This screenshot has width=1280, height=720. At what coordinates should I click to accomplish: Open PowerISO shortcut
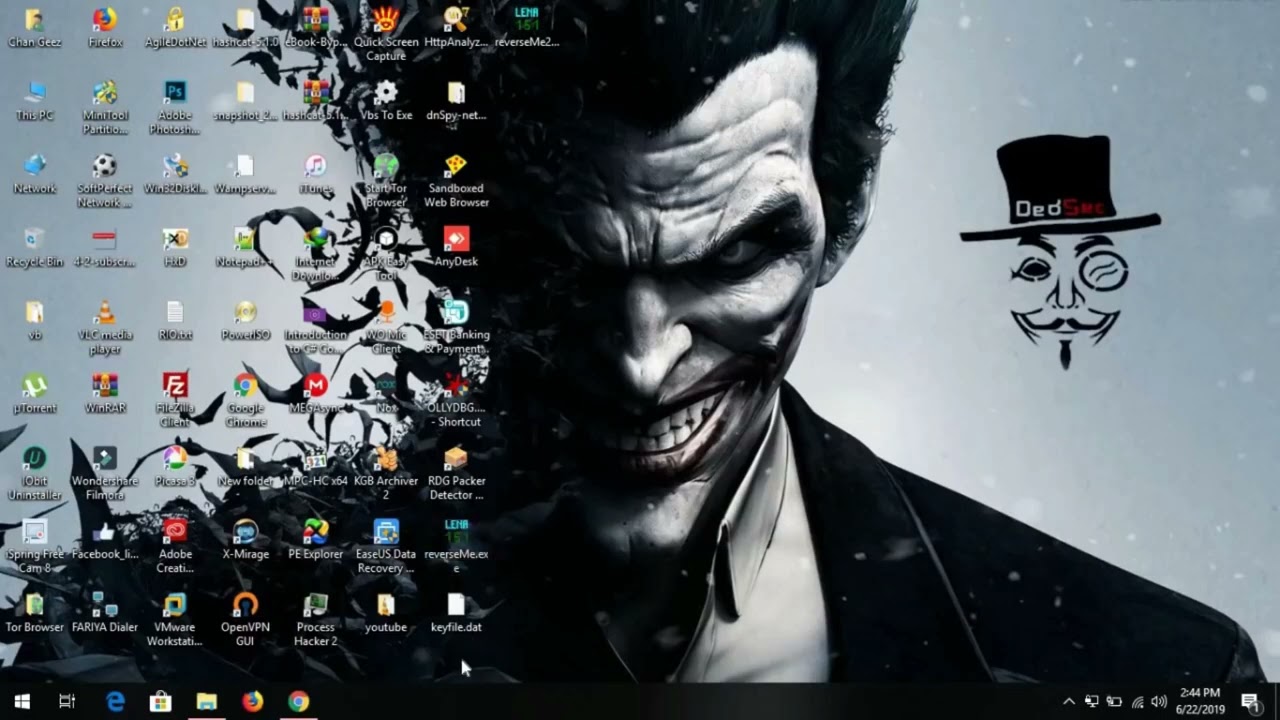(245, 320)
